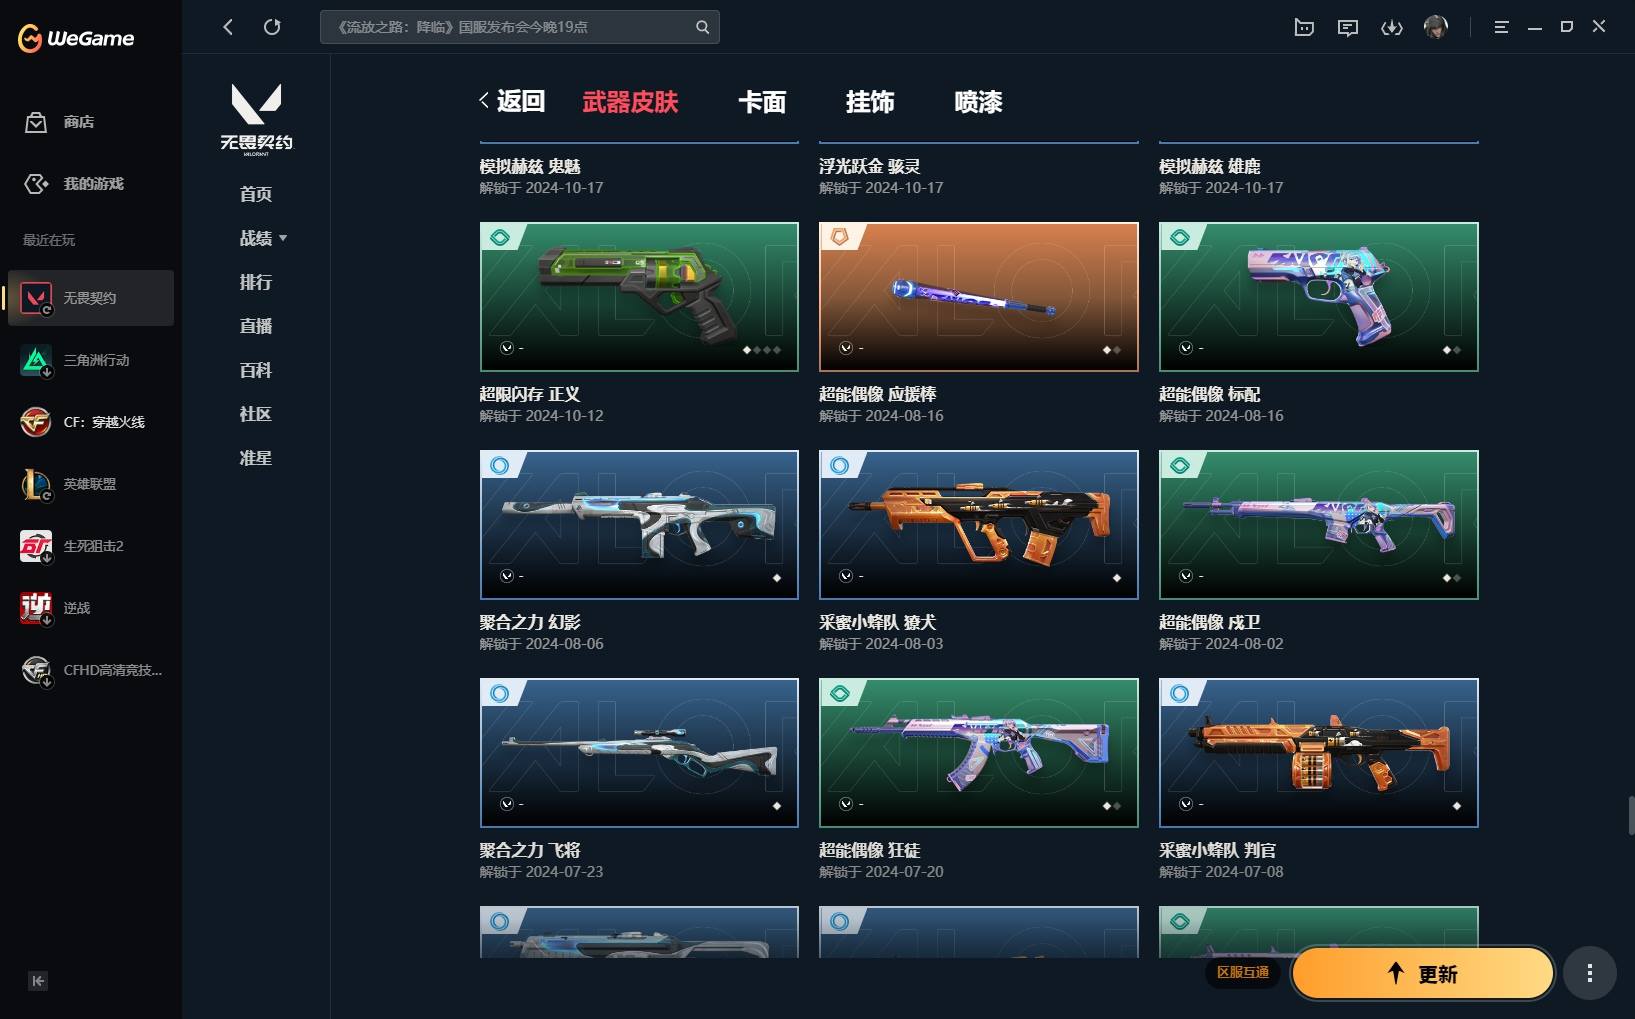Image resolution: width=1635 pixels, height=1019 pixels.
Task: Refresh the page with the reload icon
Action: click(272, 27)
